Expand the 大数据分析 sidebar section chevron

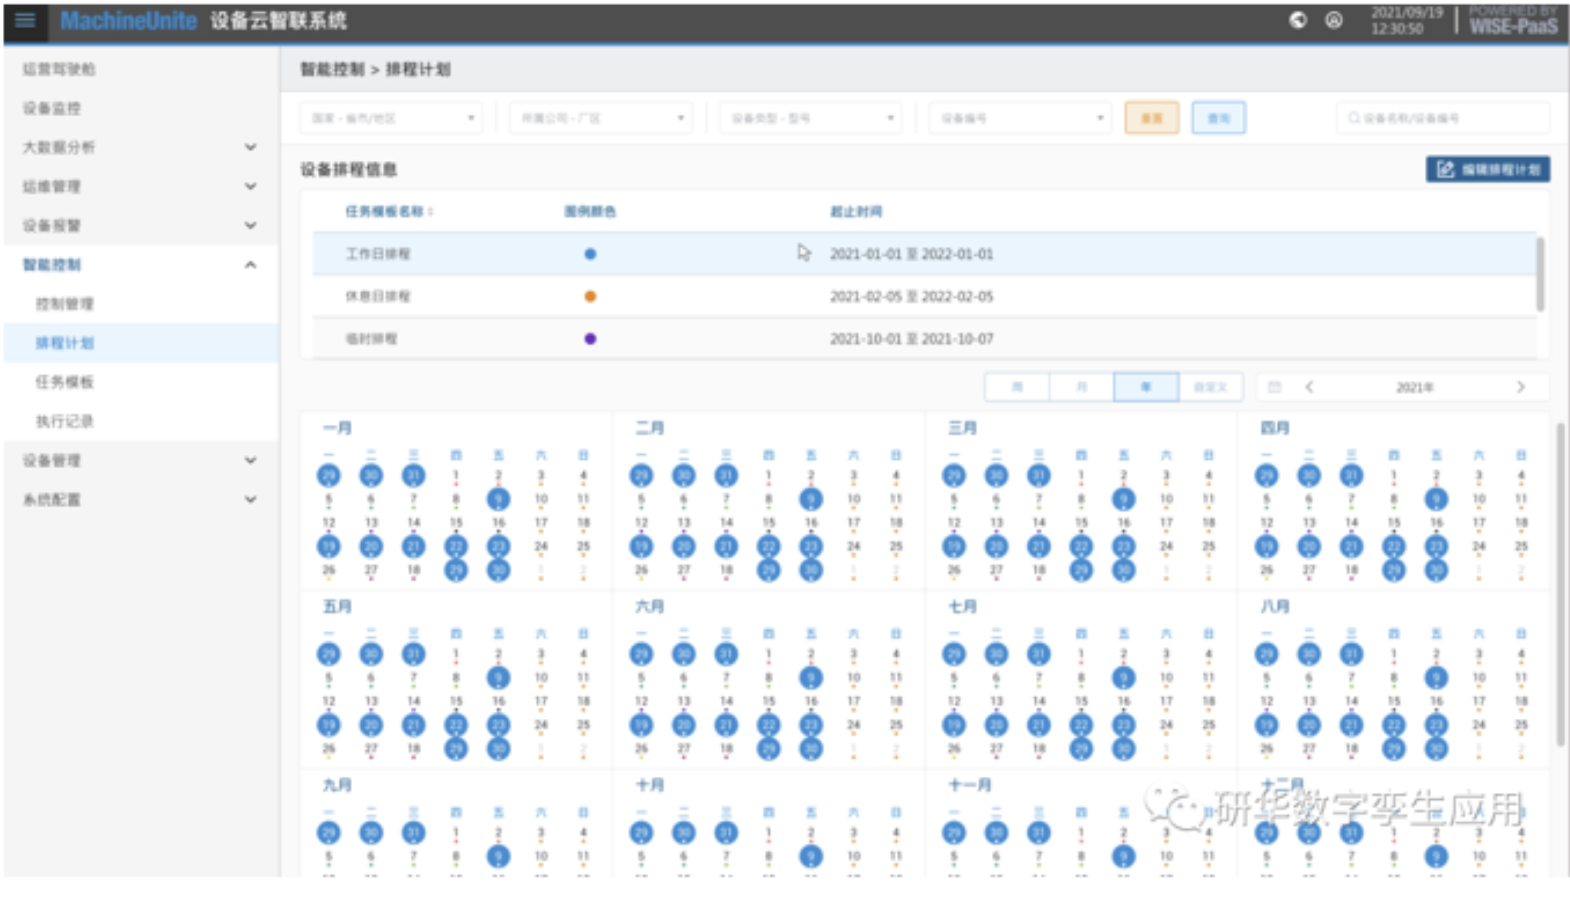point(251,147)
